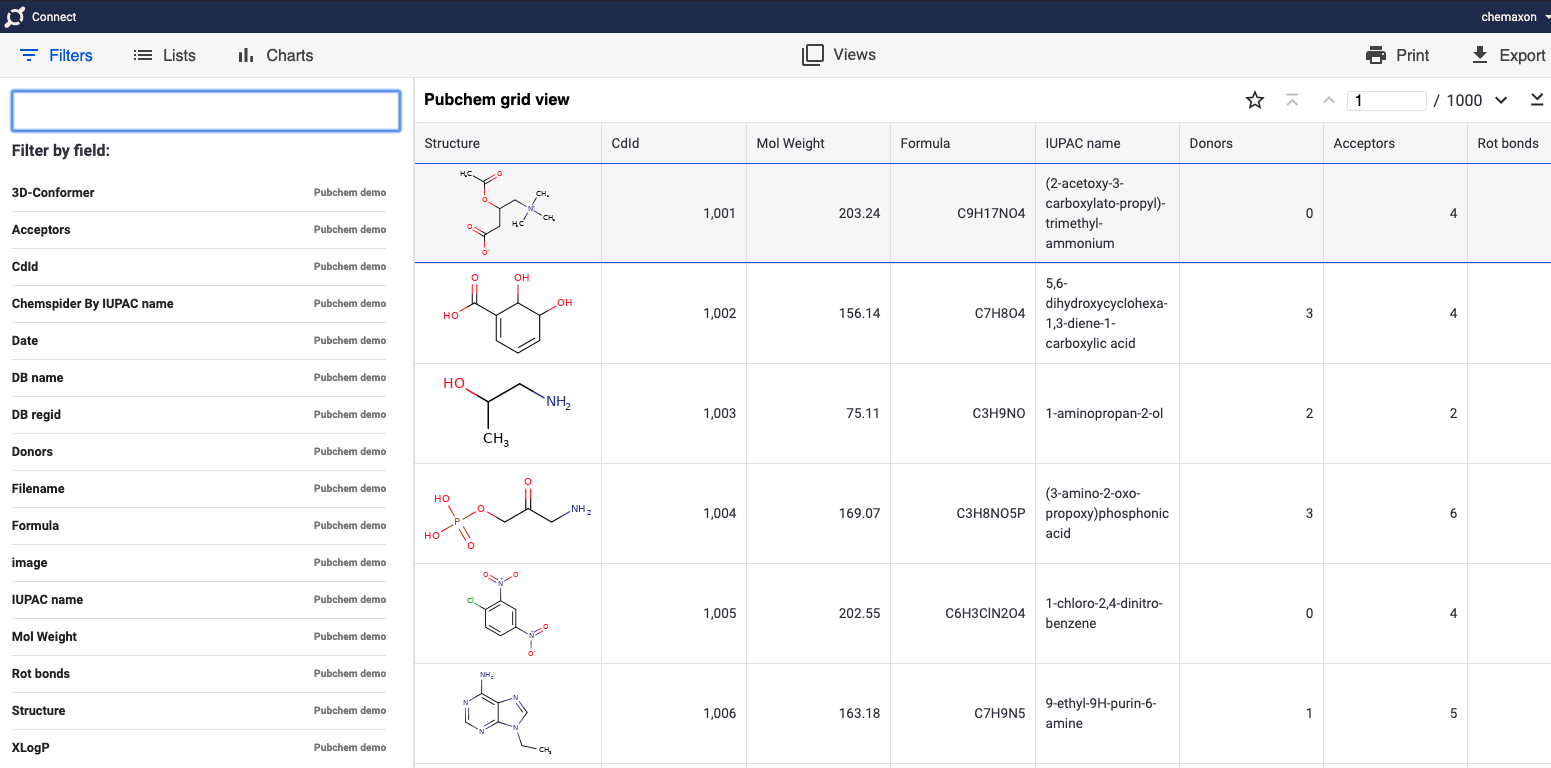Select the Date filter field
This screenshot has height=768, width=1551.
(x=199, y=341)
